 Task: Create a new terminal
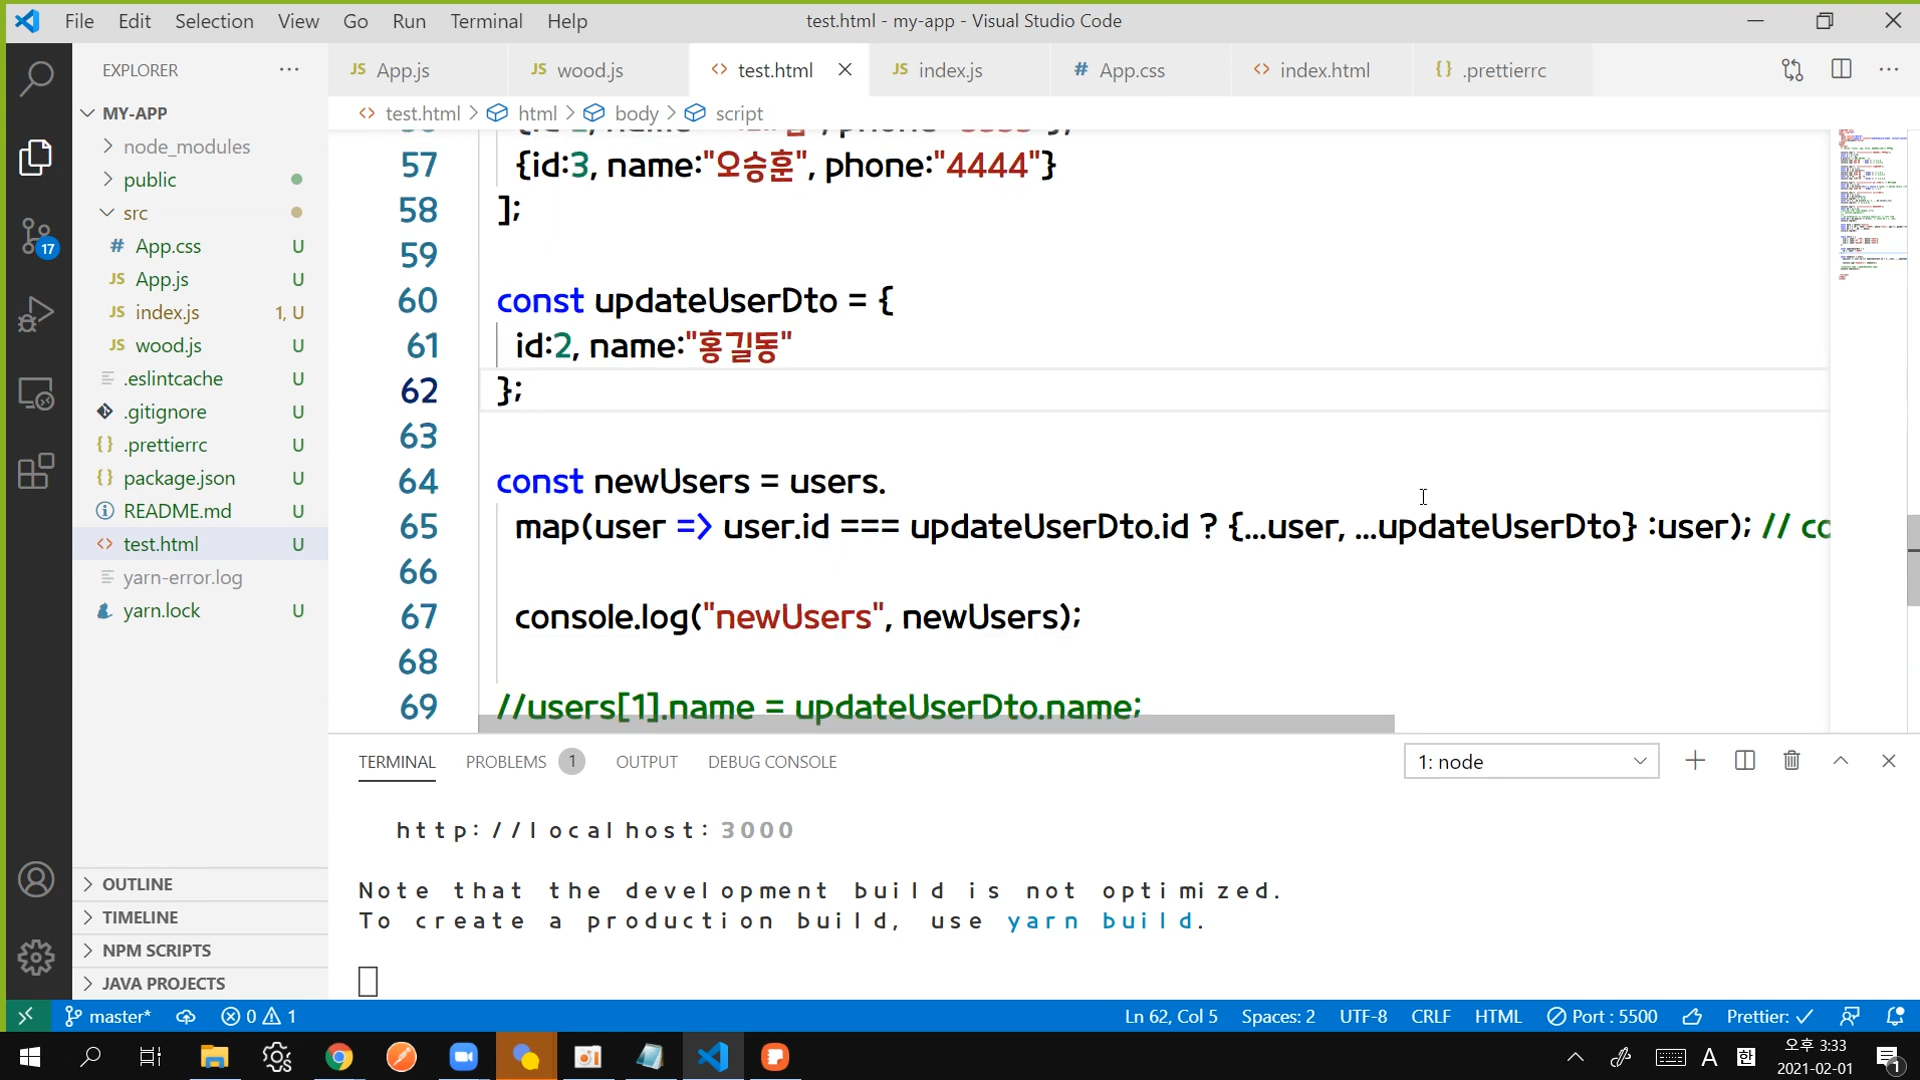[1695, 761]
